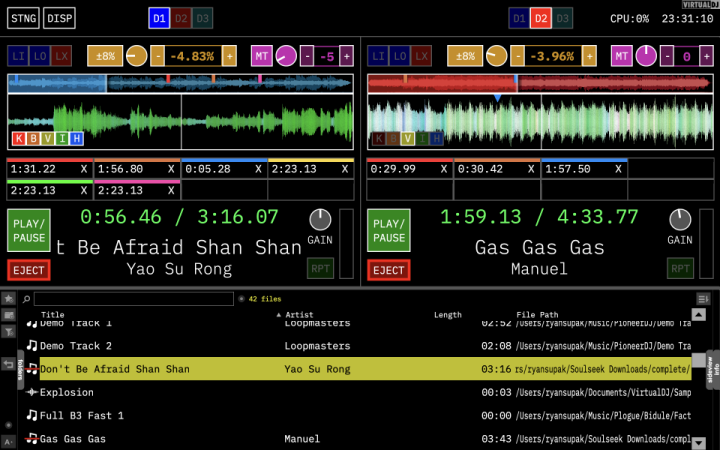Click the purple key knob on right deck
The height and width of the screenshot is (450, 720).
click(x=646, y=56)
